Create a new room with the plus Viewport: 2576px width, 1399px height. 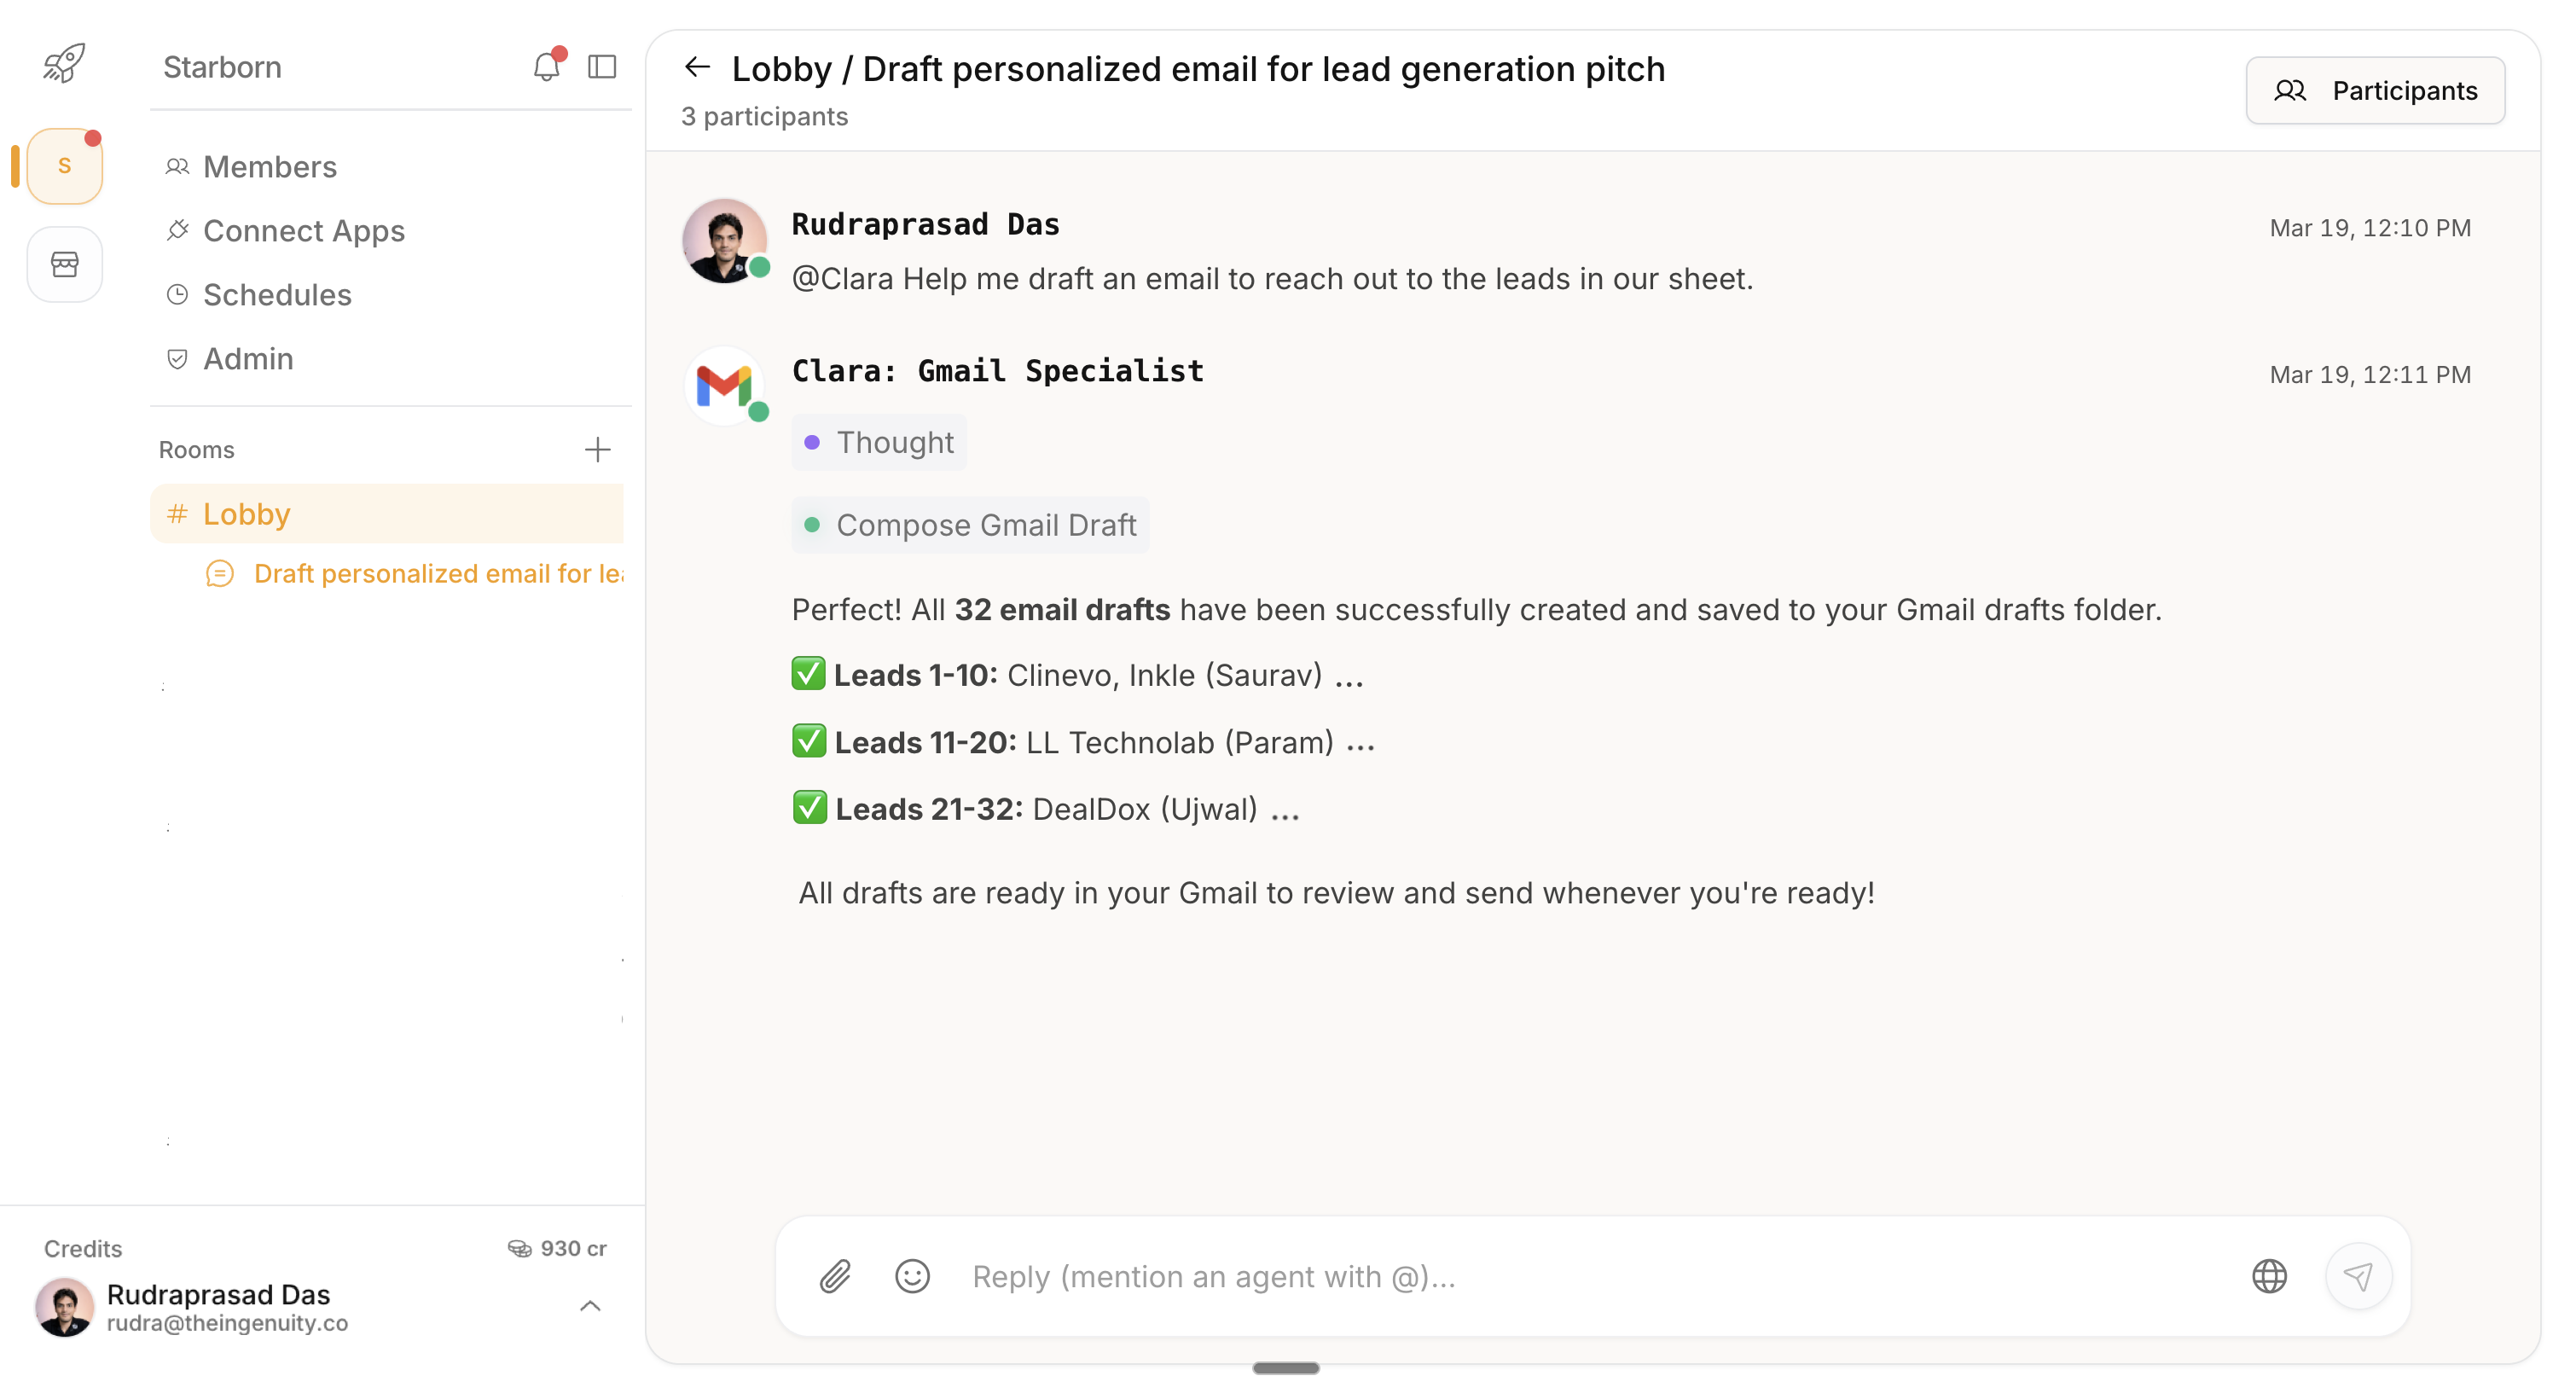[x=597, y=450]
